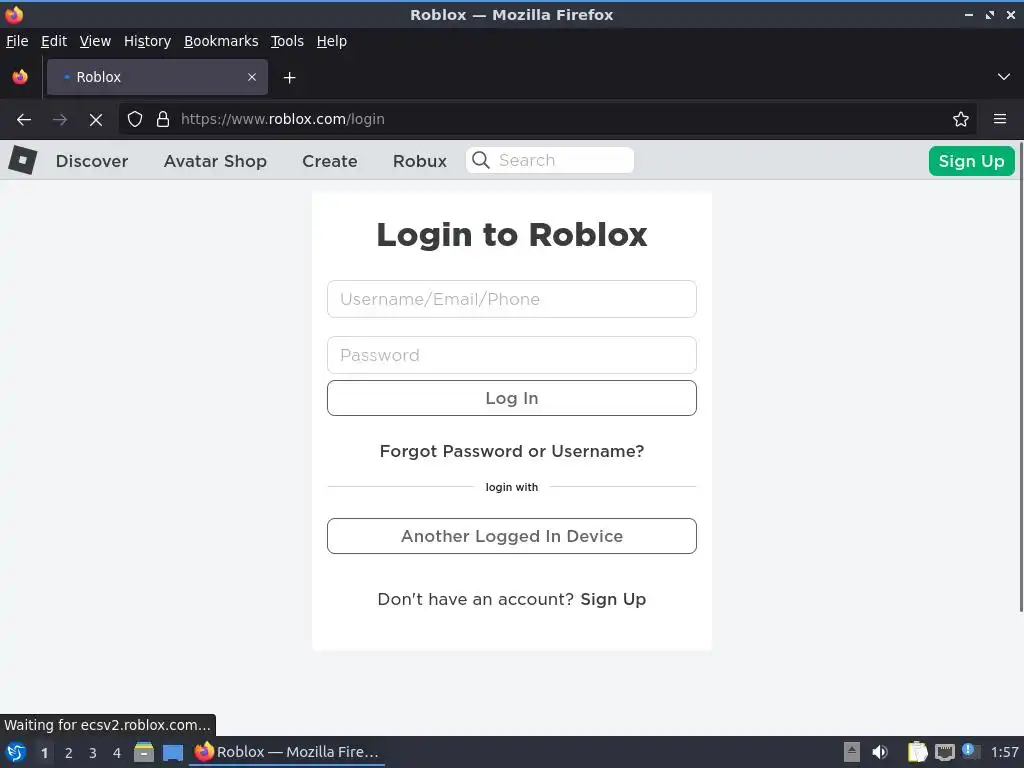1024x768 pixels.
Task: Click the removable media eject tray icon
Action: (x=852, y=752)
